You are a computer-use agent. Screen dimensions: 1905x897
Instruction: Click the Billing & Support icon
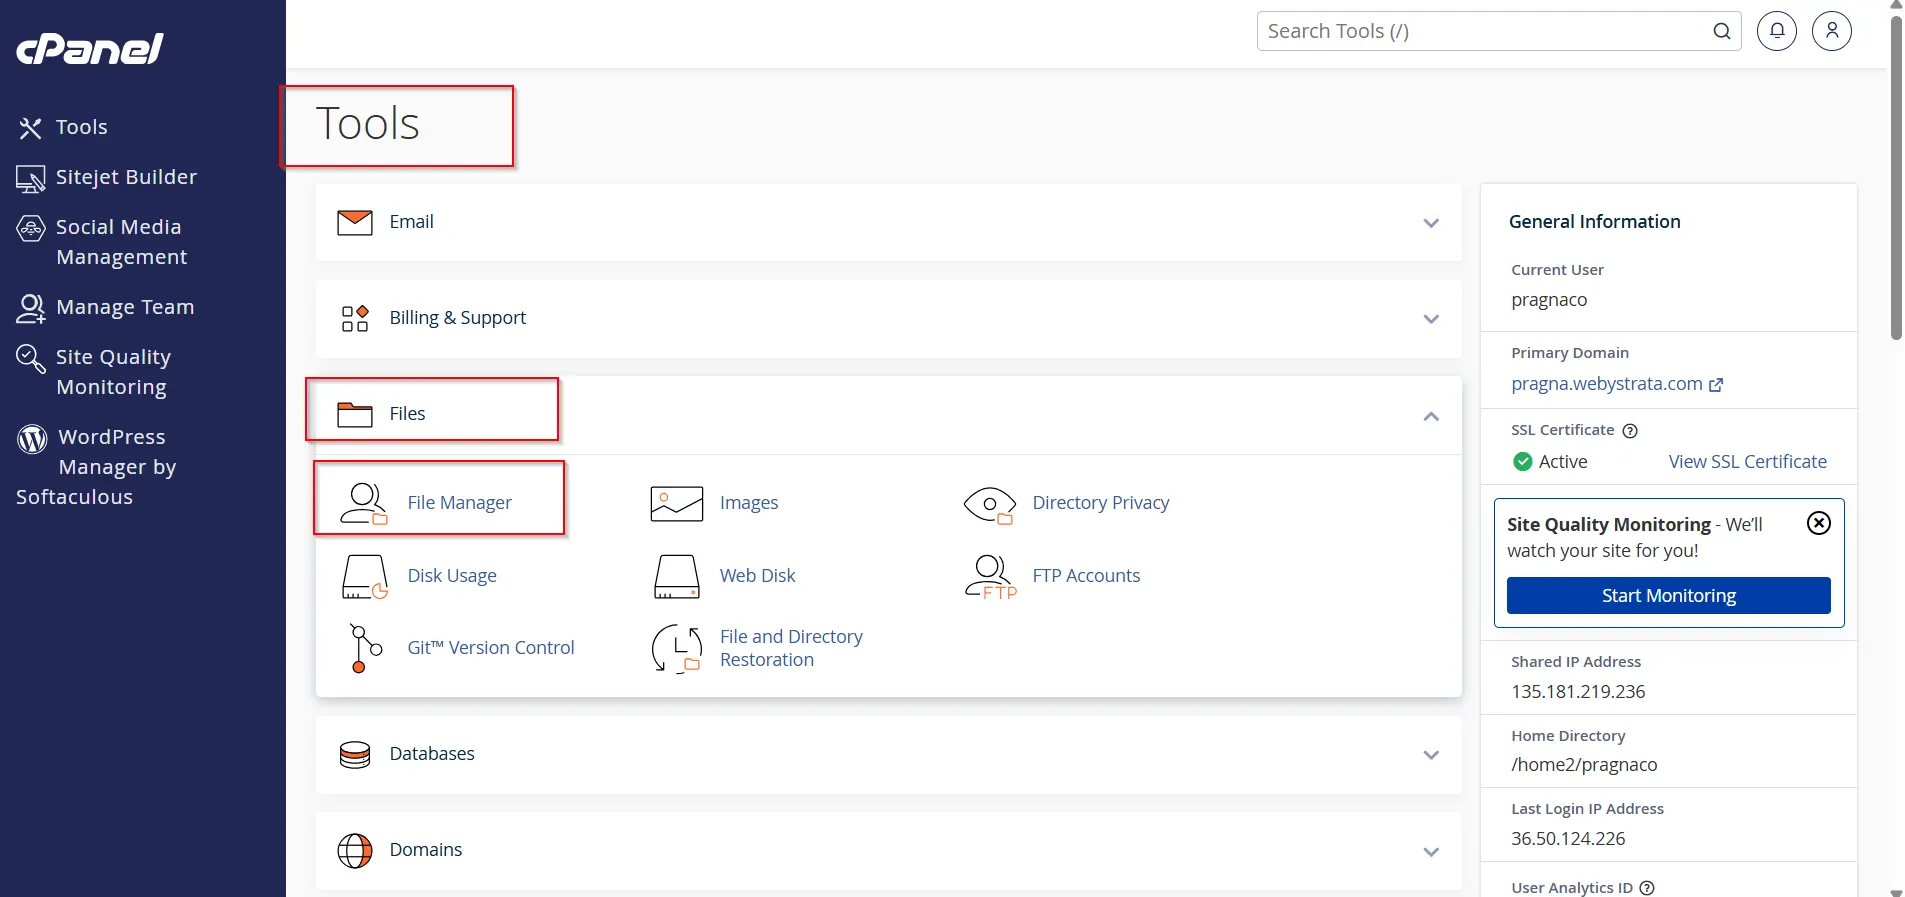(355, 318)
